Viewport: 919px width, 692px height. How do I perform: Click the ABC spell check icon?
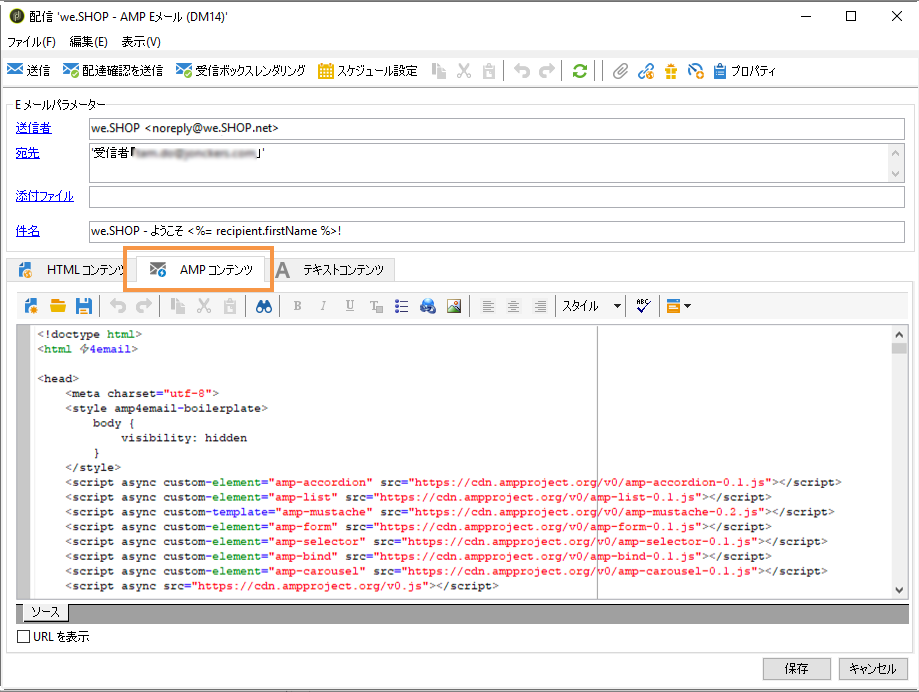coord(643,305)
